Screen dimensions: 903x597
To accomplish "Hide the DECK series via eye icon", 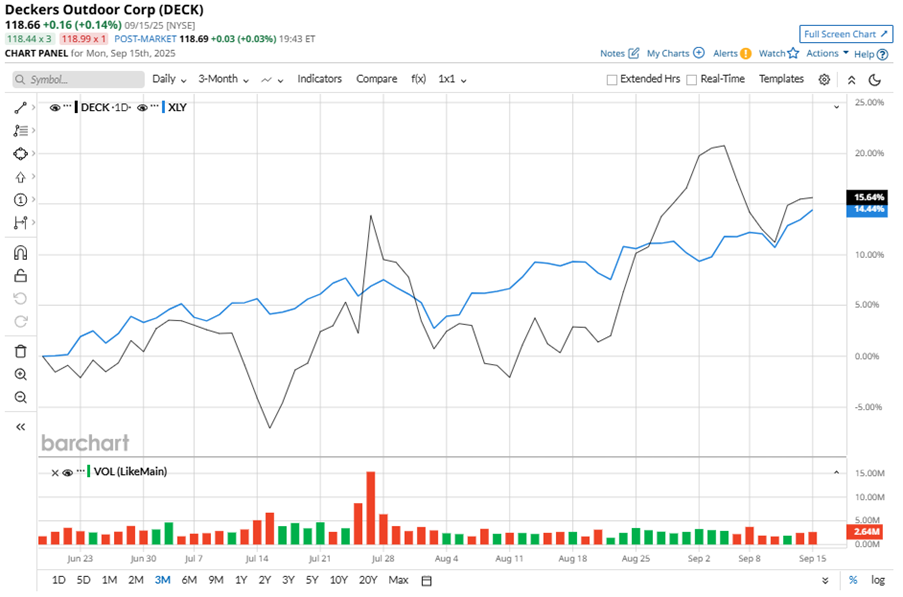I will pyautogui.click(x=55, y=108).
